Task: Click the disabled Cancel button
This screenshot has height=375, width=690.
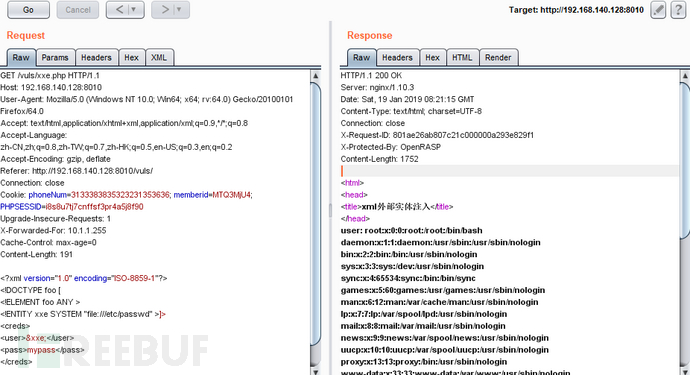Action: [78, 10]
